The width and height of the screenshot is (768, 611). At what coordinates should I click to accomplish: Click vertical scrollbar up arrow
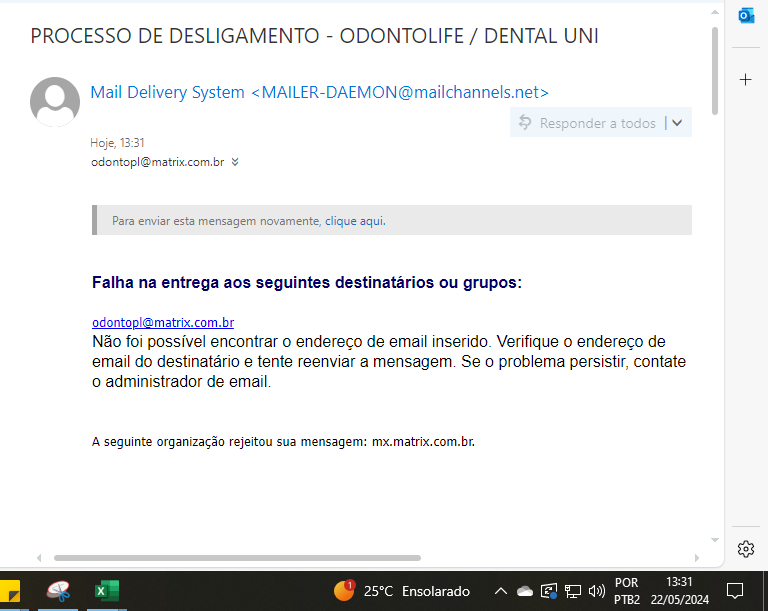click(715, 12)
